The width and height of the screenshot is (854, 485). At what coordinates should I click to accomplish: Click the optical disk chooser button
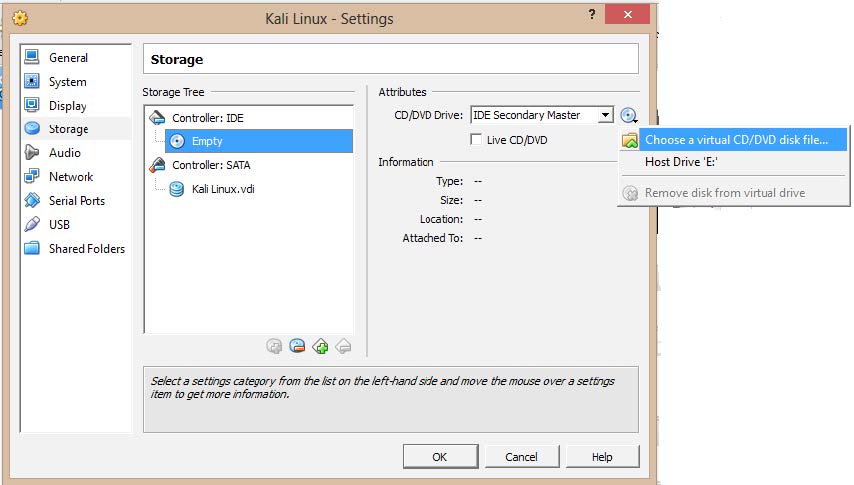tap(629, 116)
